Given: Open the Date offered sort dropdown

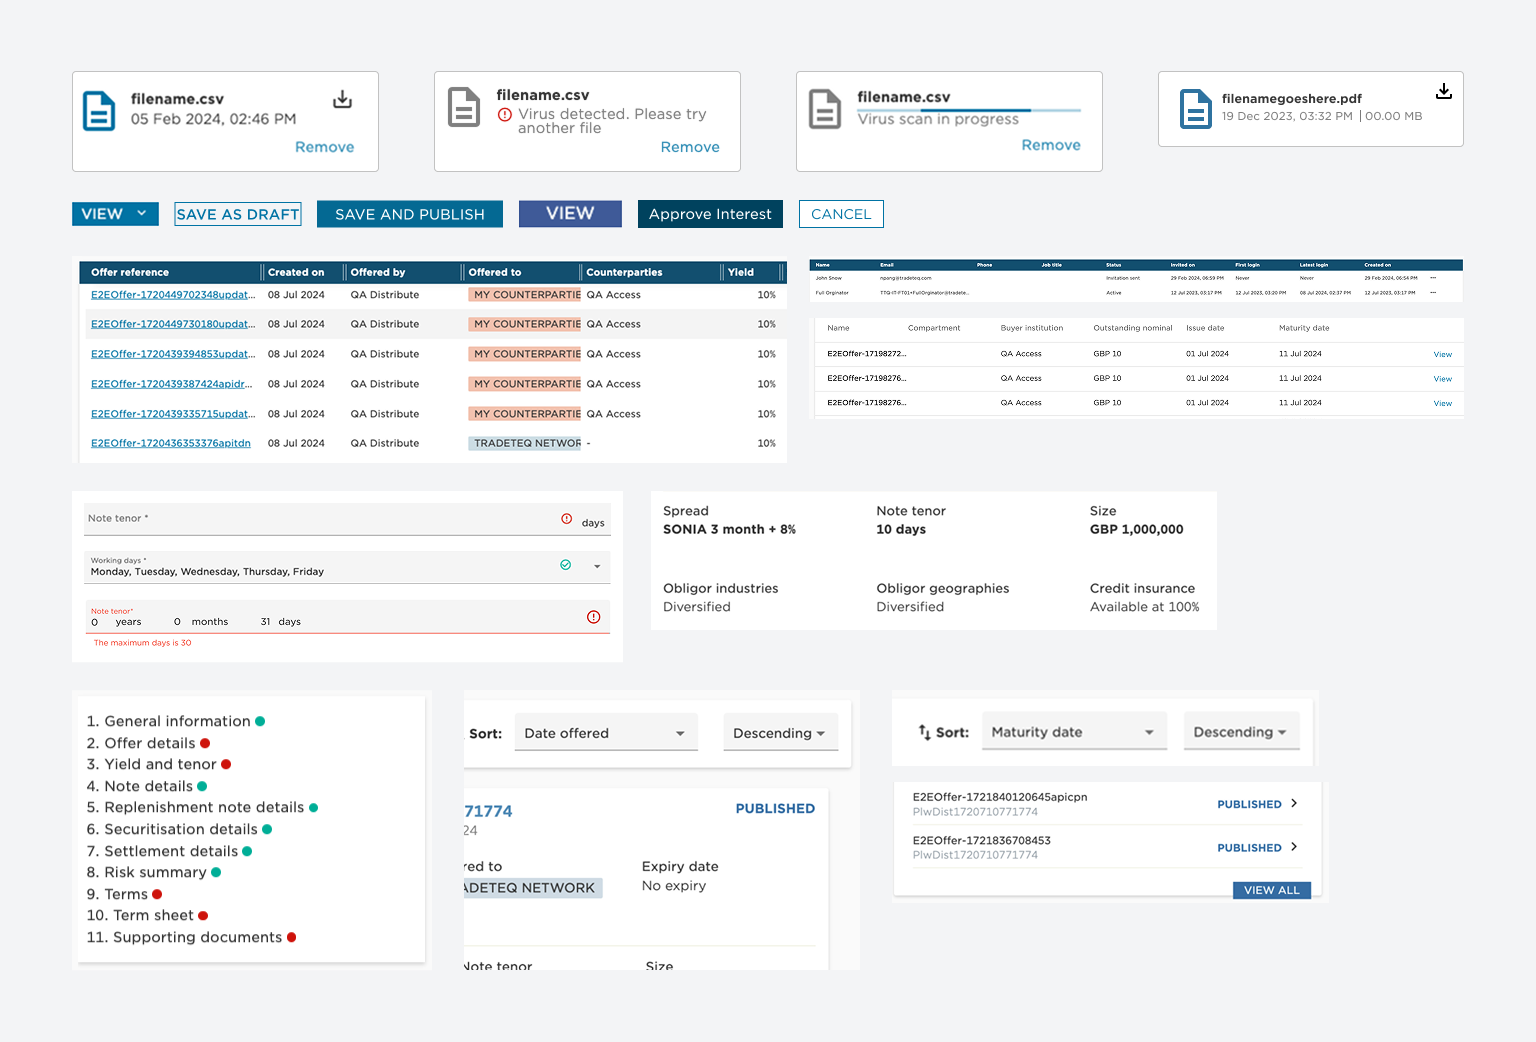Looking at the screenshot, I should click(604, 733).
